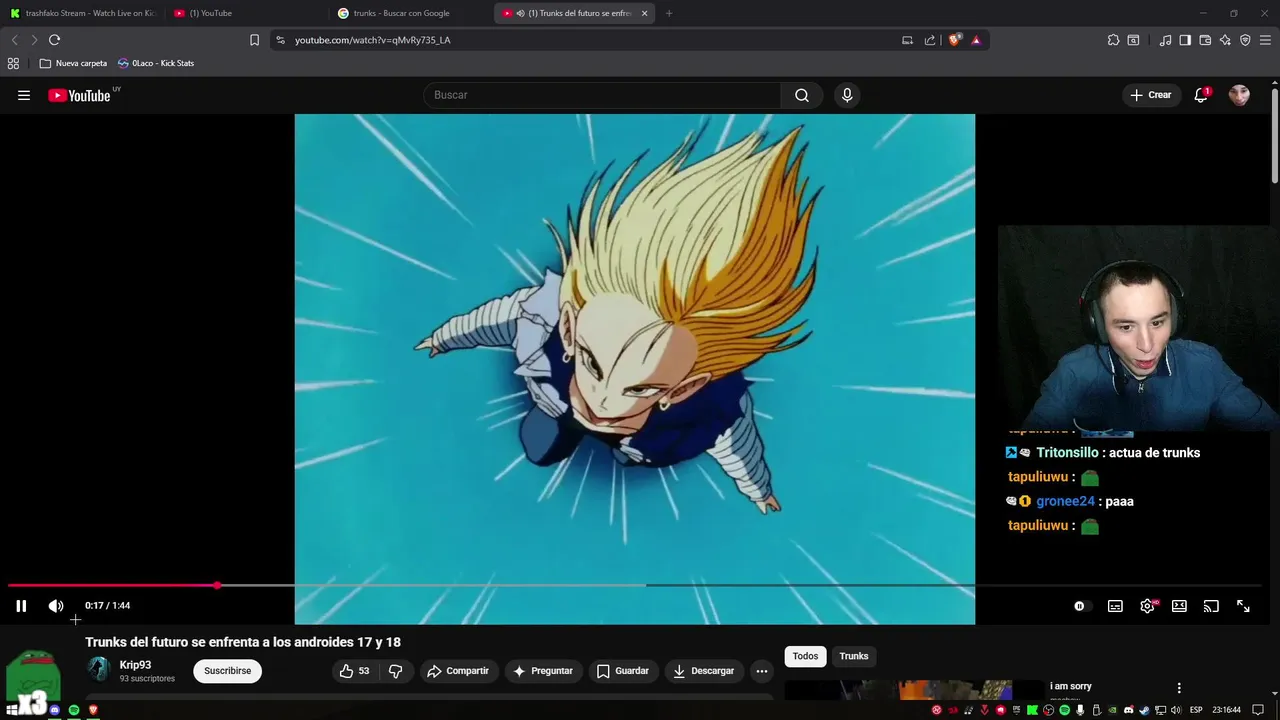Open the Brave Wallet icon
Image resolution: width=1280 pixels, height=720 pixels.
[x=1205, y=40]
